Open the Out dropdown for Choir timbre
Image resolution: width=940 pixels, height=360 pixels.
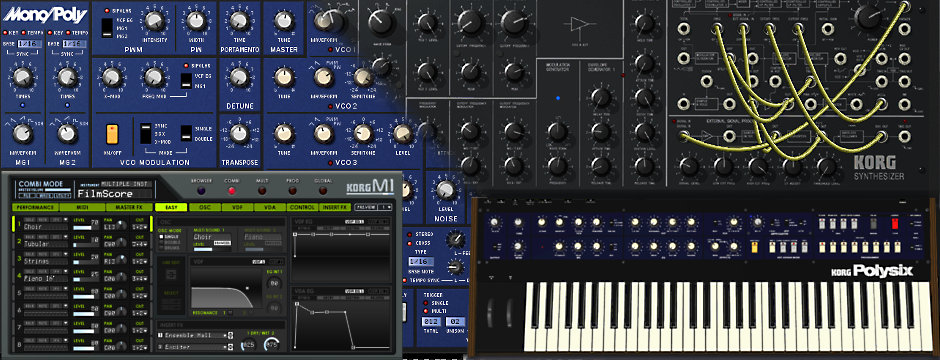[x=140, y=227]
